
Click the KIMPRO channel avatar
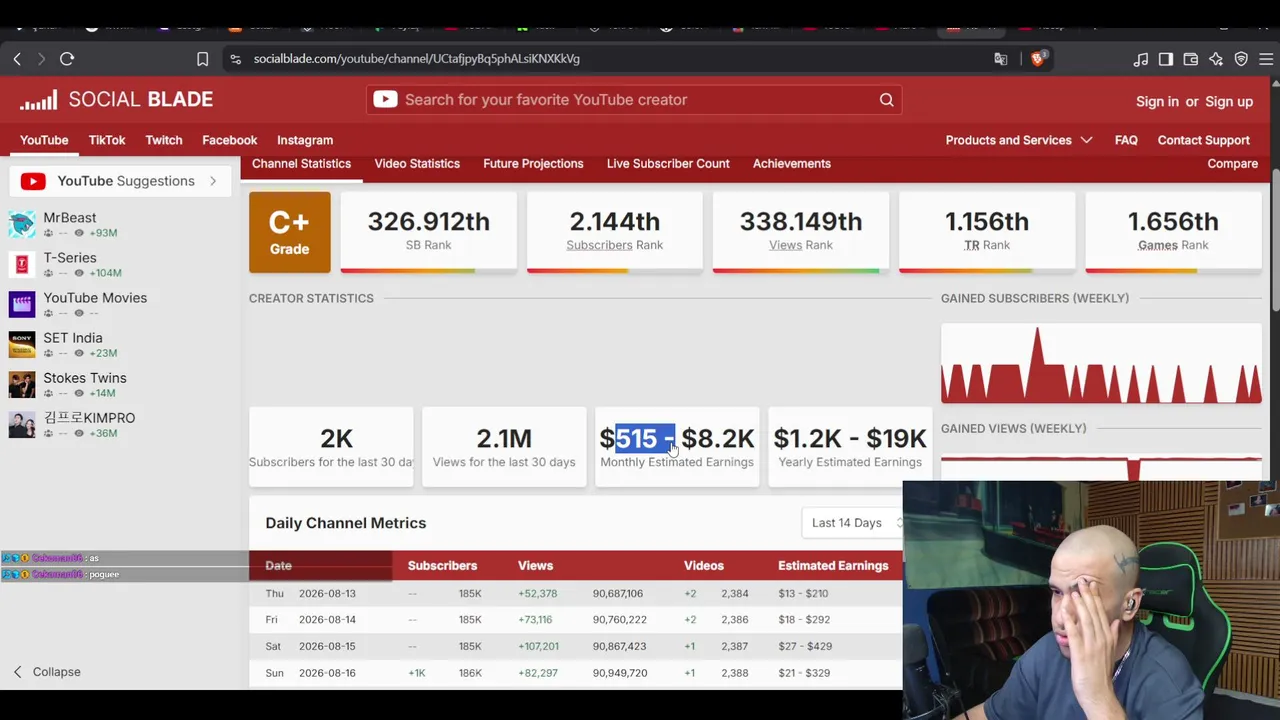point(22,424)
